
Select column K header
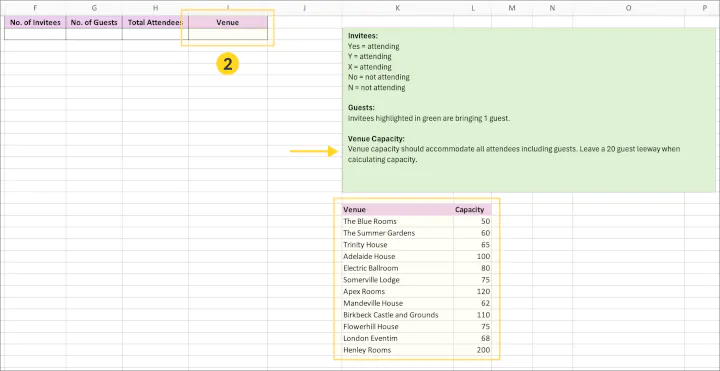(x=397, y=8)
